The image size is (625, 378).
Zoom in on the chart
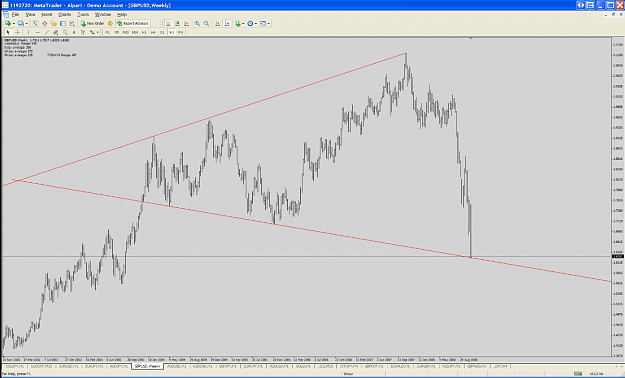197,24
